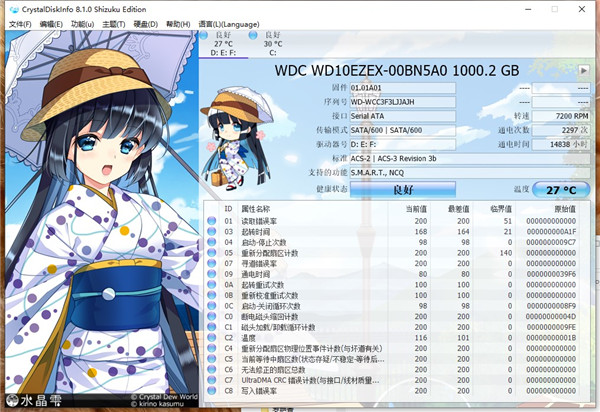This screenshot has height=412, width=600.
Task: Select the UltraDMA CRC 错误计数 row
Action: (x=392, y=380)
